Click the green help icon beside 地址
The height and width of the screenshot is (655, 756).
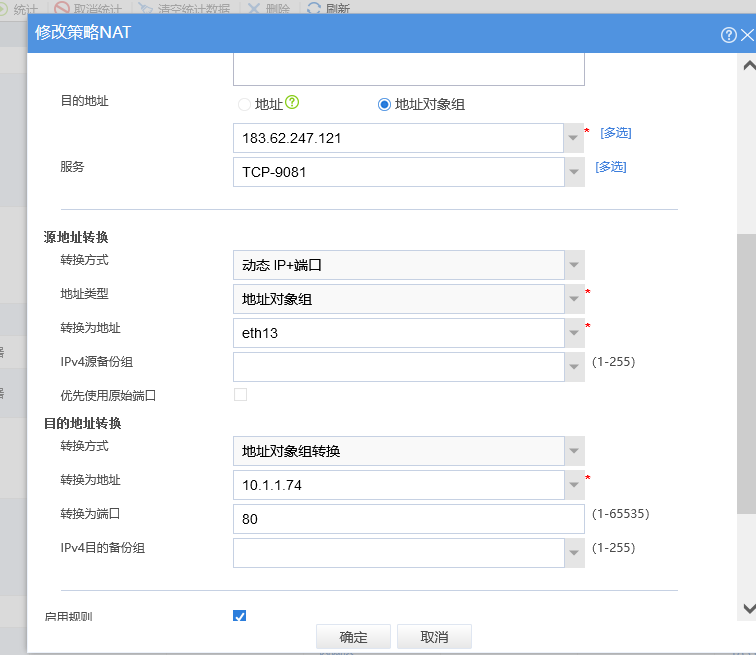pos(292,102)
